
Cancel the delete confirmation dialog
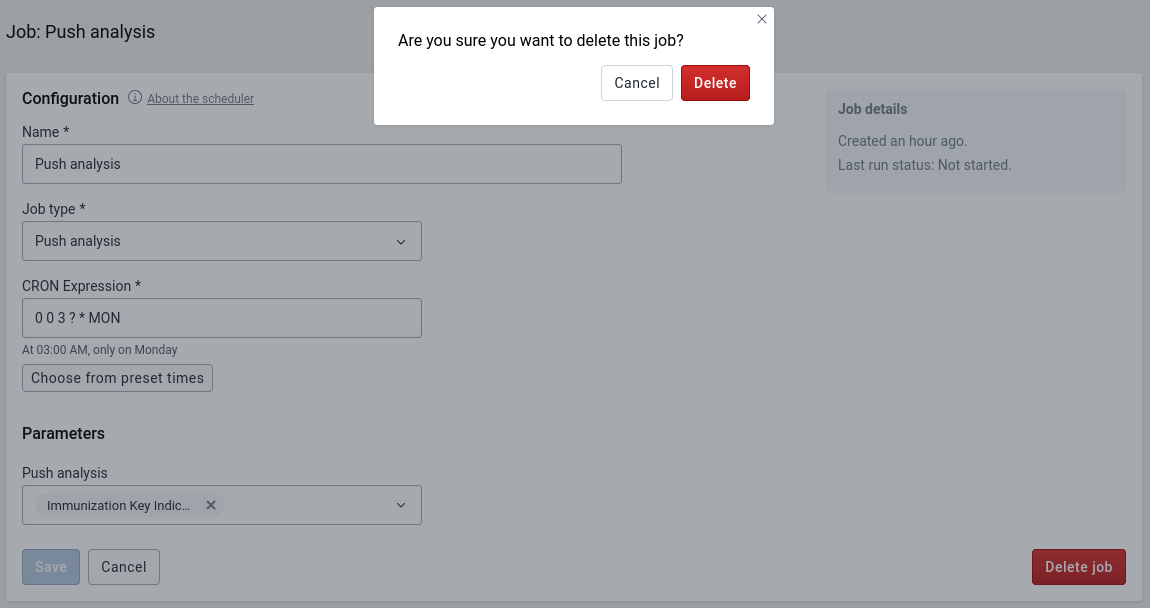(636, 83)
